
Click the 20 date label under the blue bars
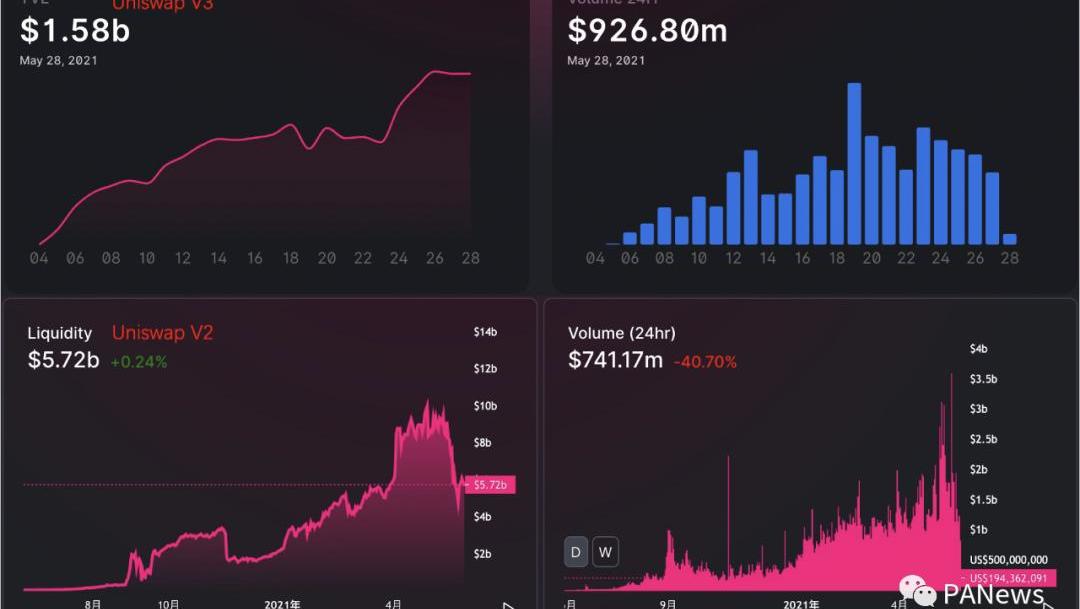[871, 258]
